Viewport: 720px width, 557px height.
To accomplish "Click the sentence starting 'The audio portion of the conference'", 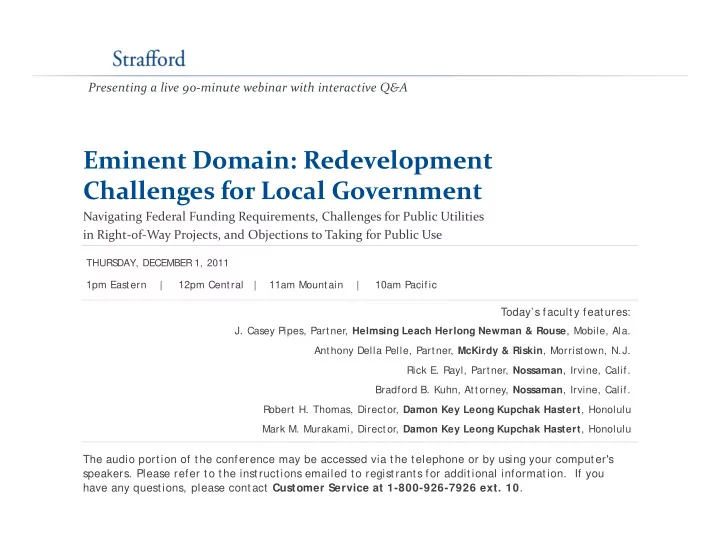I will (348, 466).
